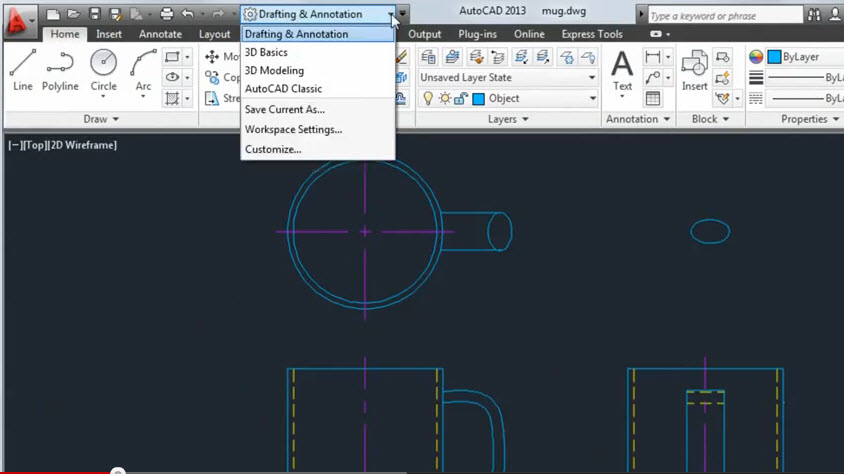Select 3D Modeling workspace
844x474 pixels.
click(x=318, y=70)
